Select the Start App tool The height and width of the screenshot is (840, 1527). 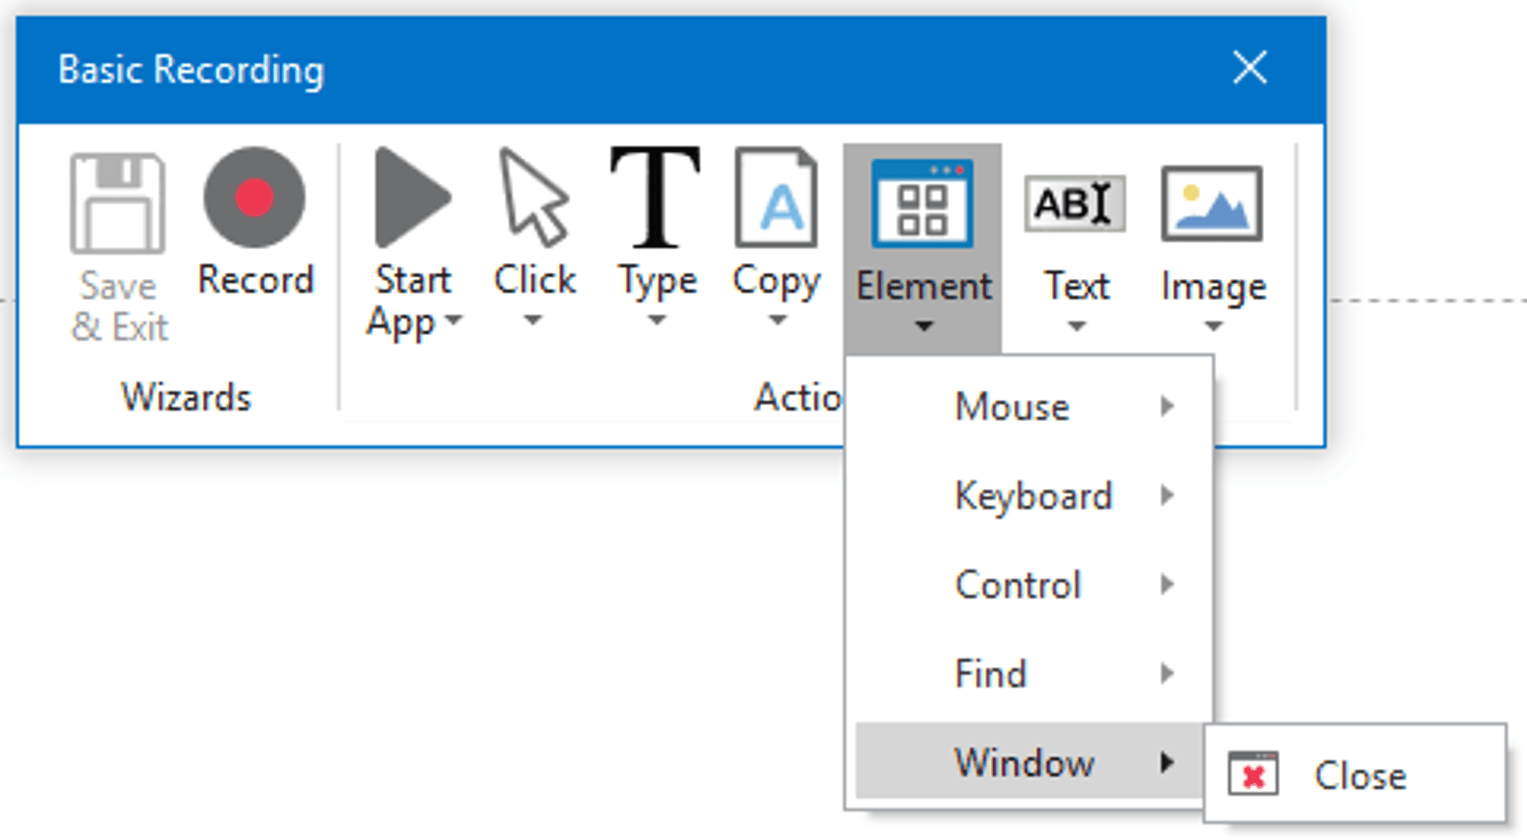click(411, 198)
